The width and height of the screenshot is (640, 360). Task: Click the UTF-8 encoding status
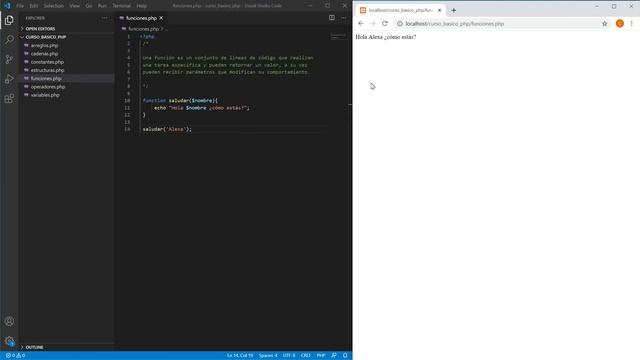[289, 356]
